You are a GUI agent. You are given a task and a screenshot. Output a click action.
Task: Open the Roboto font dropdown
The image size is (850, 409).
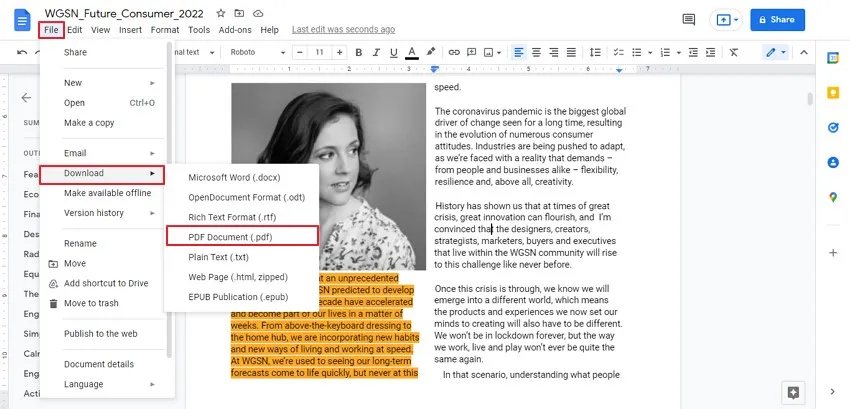[x=257, y=53]
